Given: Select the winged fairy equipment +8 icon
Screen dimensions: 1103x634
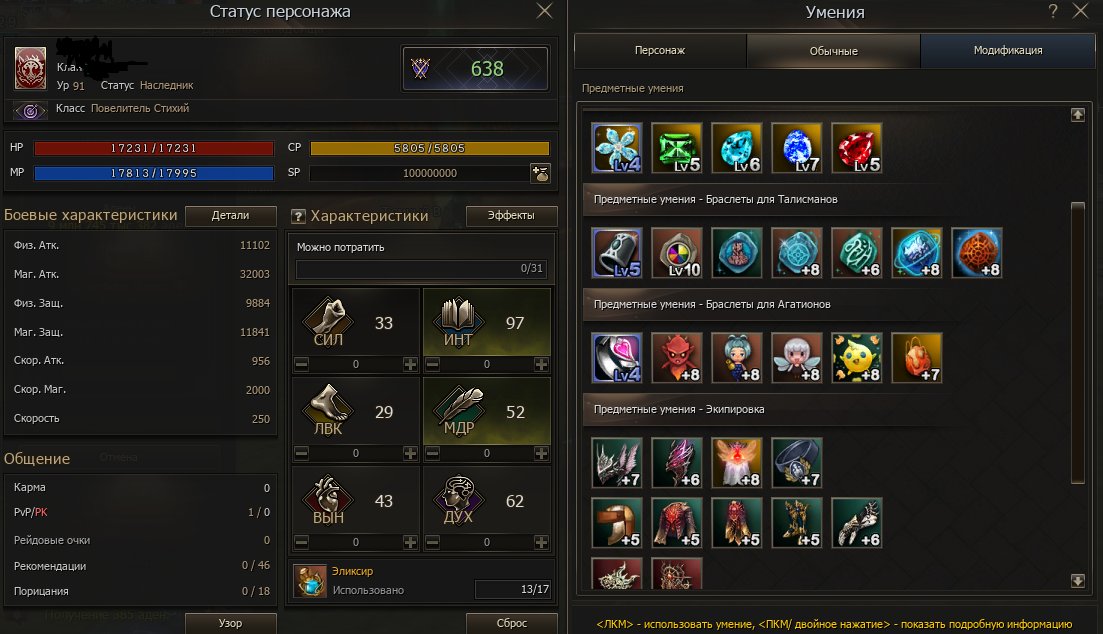Looking at the screenshot, I should [x=737, y=462].
